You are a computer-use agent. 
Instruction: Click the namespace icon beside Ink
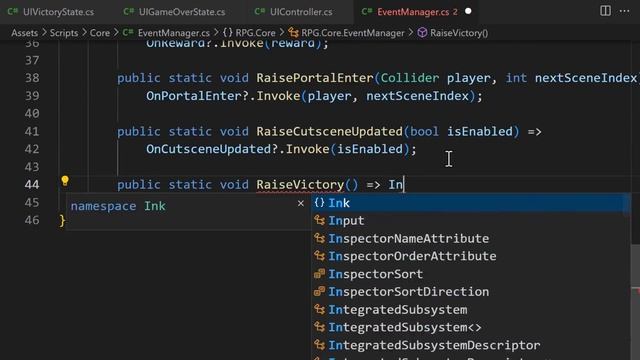pos(319,202)
